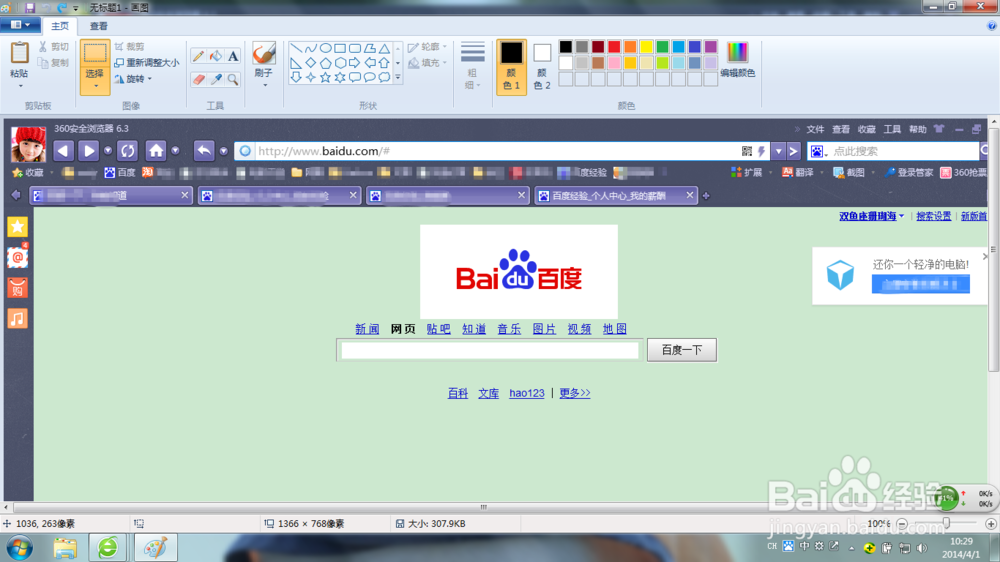Image resolution: width=1000 pixels, height=562 pixels.
Task: Open File Explorer from taskbar
Action: tap(65, 548)
